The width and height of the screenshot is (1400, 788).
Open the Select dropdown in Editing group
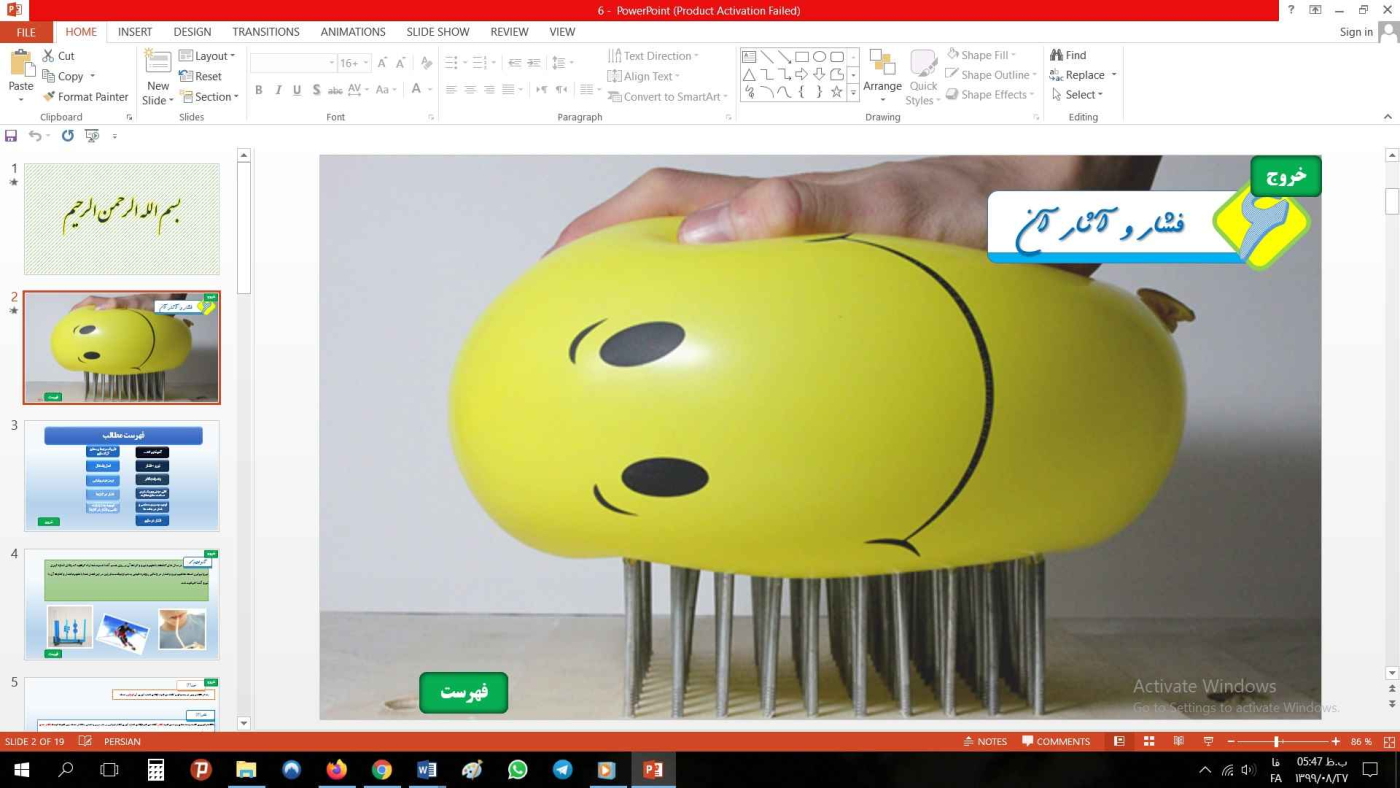pos(1078,95)
